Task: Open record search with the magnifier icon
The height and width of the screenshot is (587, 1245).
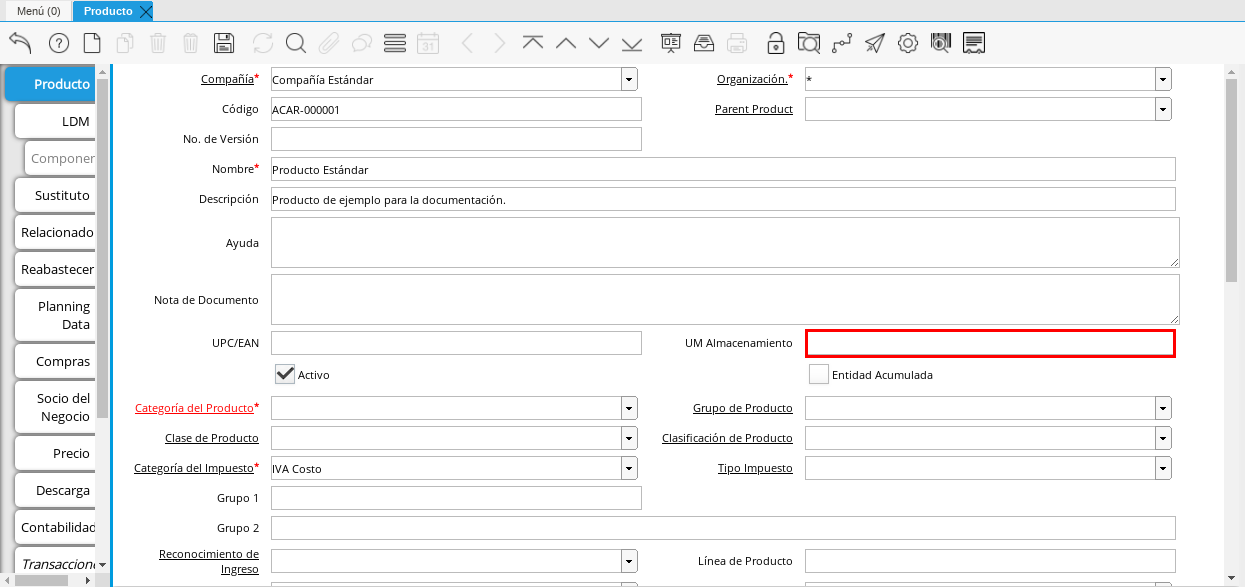Action: click(x=295, y=43)
